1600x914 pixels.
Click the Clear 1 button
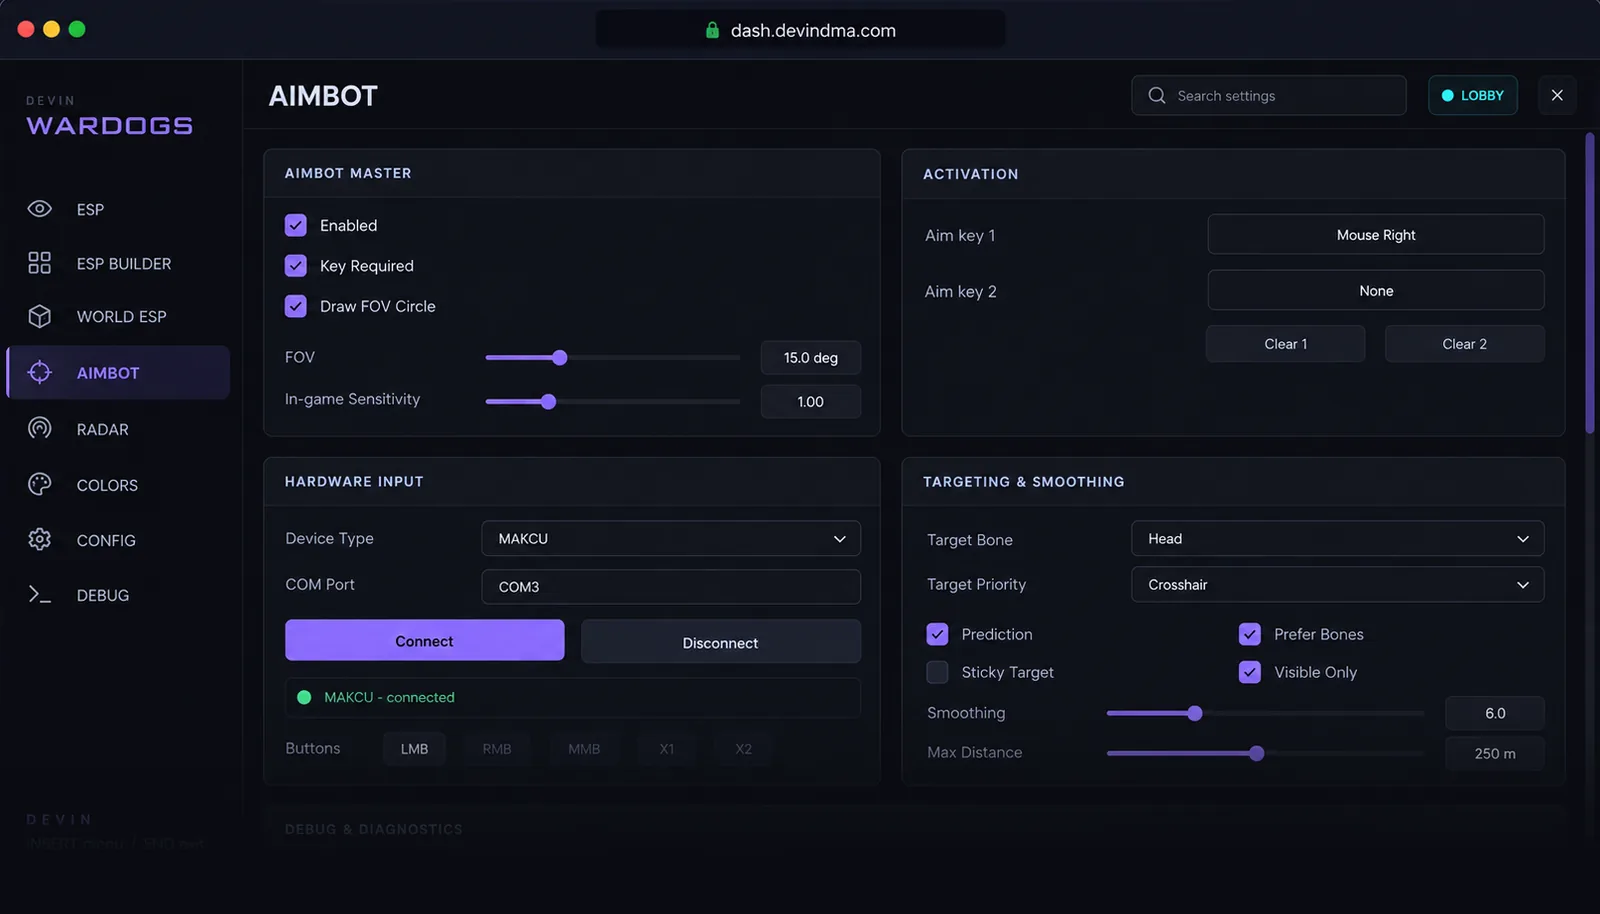click(x=1285, y=343)
